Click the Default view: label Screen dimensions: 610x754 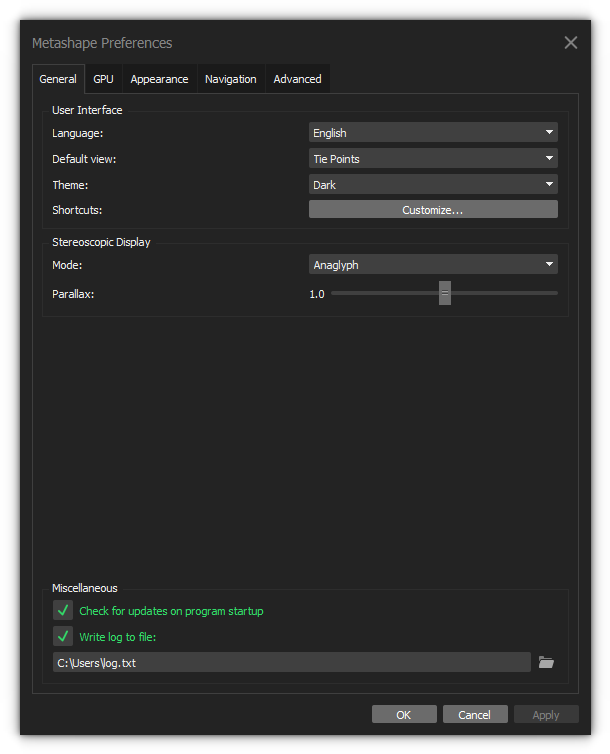point(84,159)
